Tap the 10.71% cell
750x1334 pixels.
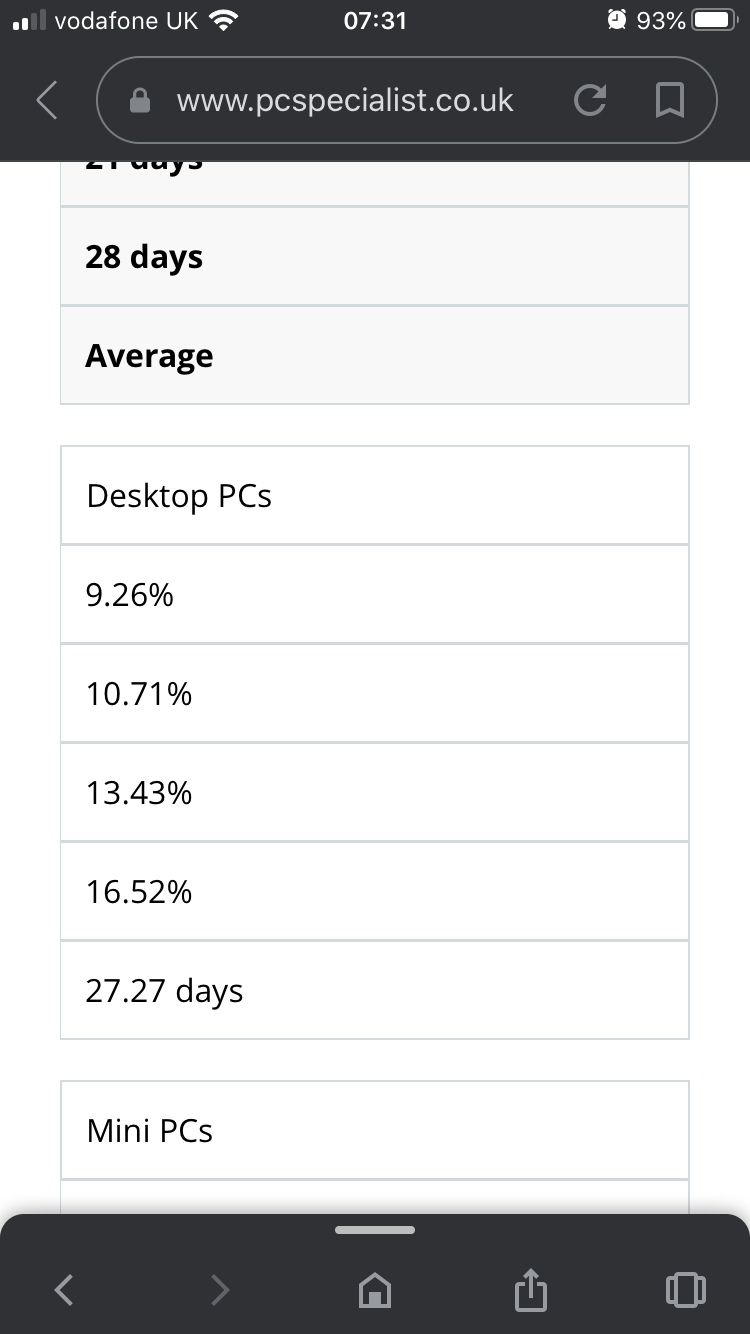point(375,693)
